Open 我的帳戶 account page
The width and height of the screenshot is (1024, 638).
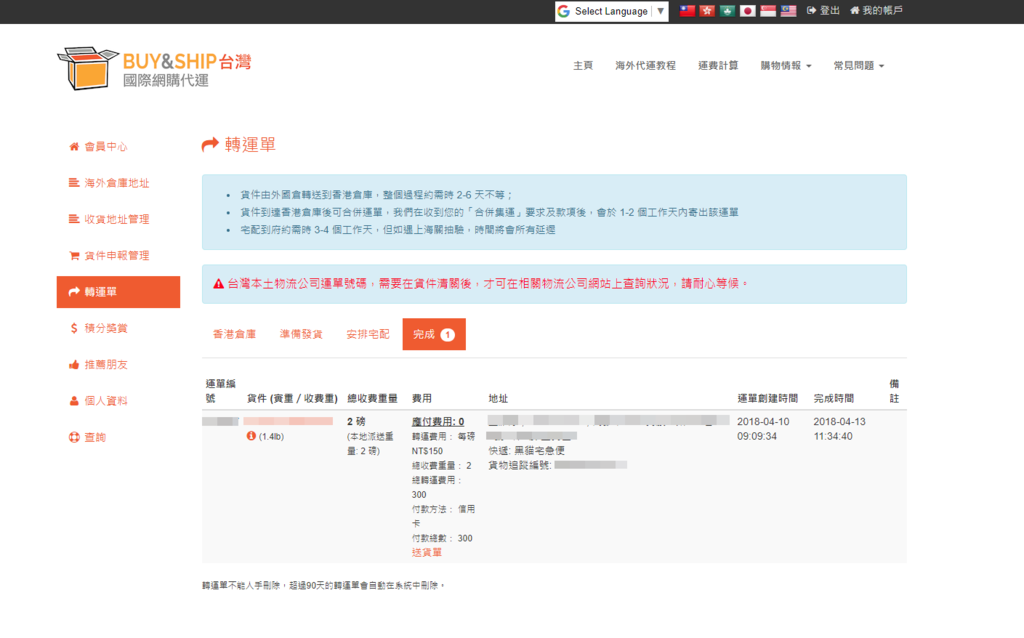876,11
